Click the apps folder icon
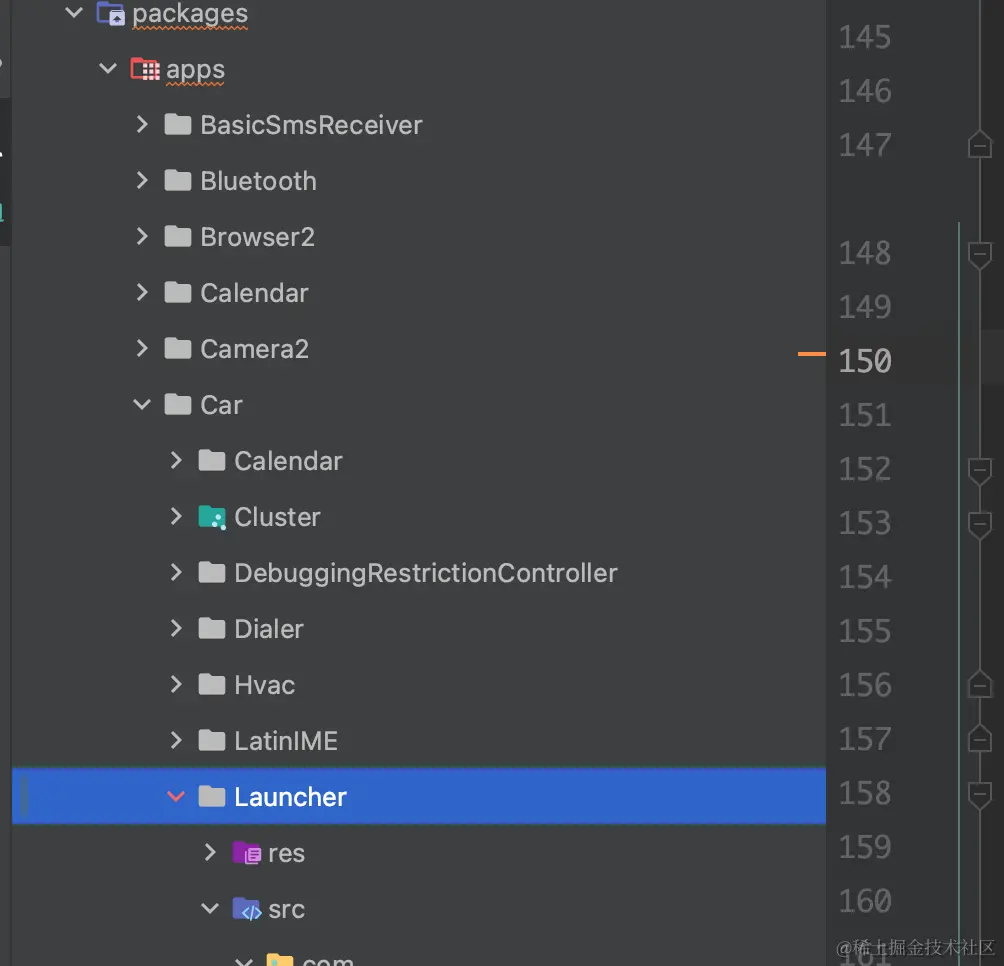The image size is (1004, 966). click(145, 70)
